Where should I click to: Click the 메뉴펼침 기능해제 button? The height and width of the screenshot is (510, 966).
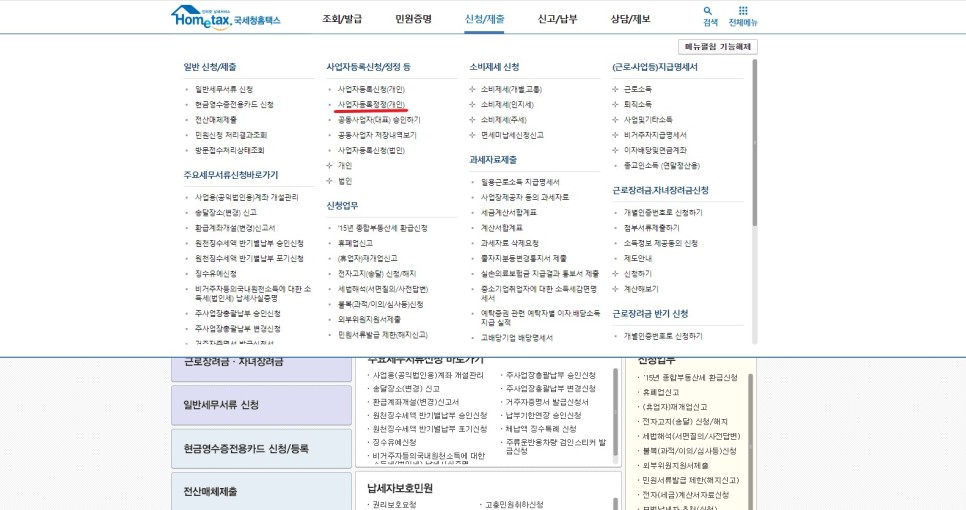[718, 47]
